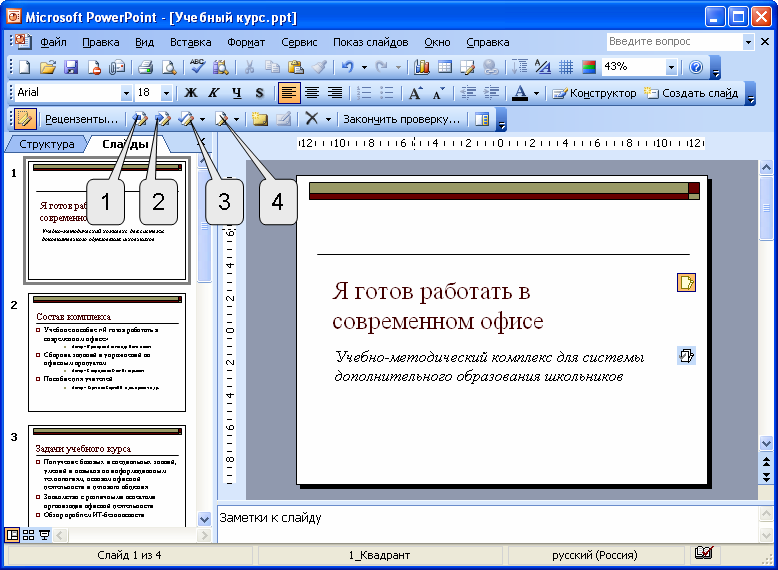Toggle center text alignment
Image resolution: width=778 pixels, height=570 pixels.
click(x=312, y=93)
